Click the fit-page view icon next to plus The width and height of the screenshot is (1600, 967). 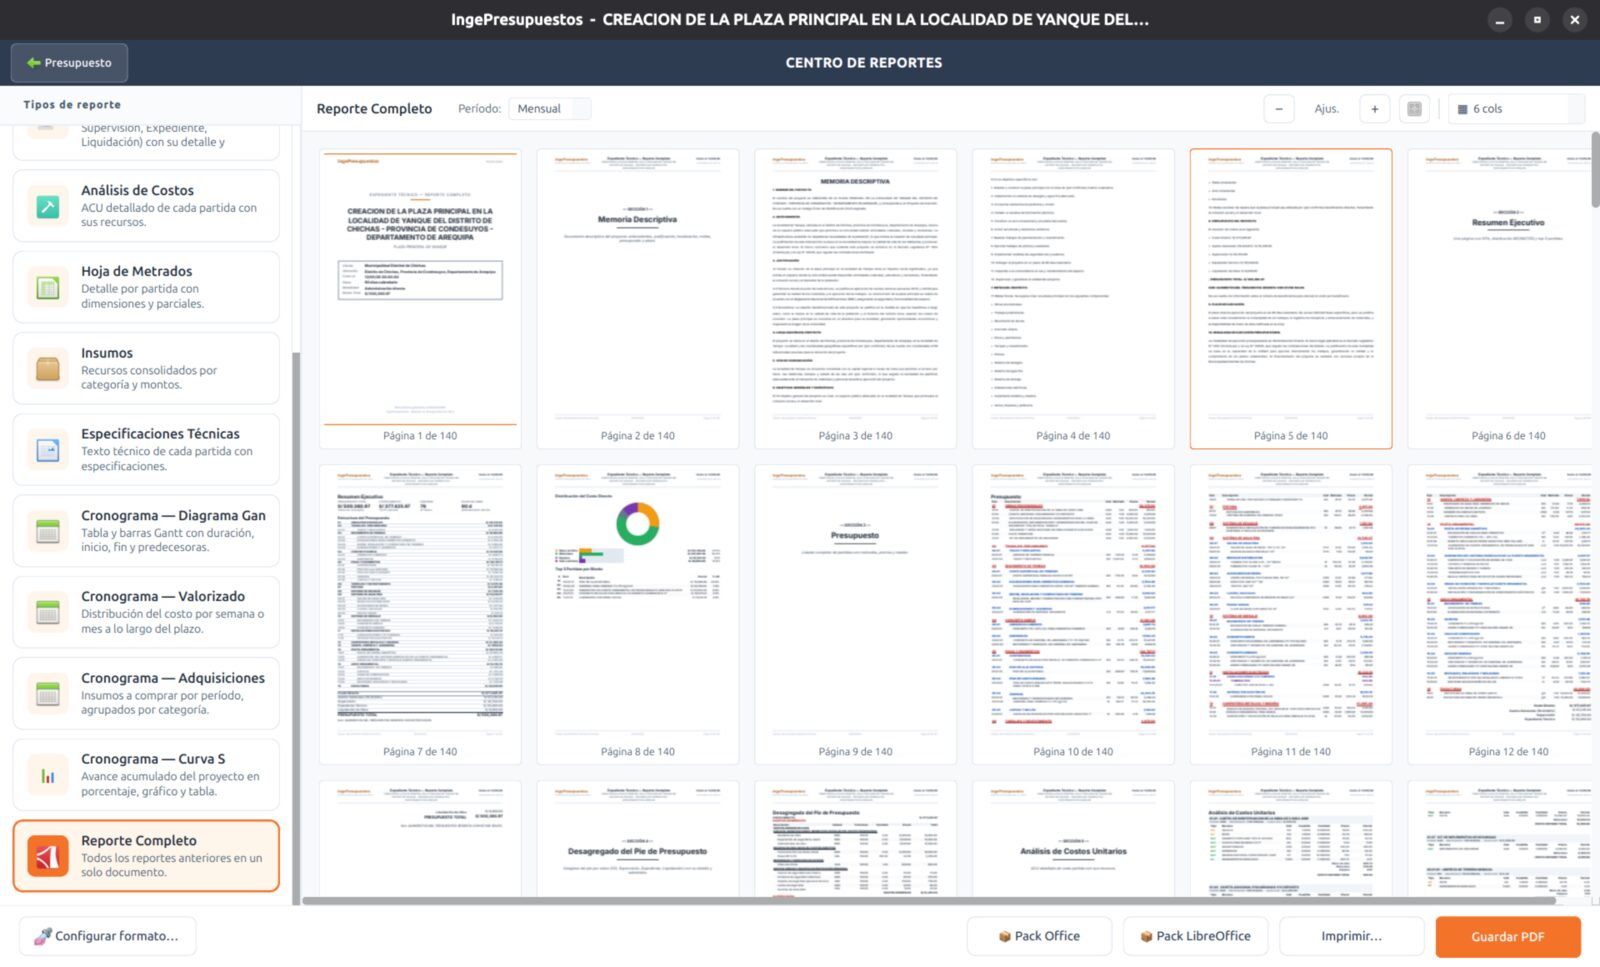click(x=1415, y=109)
